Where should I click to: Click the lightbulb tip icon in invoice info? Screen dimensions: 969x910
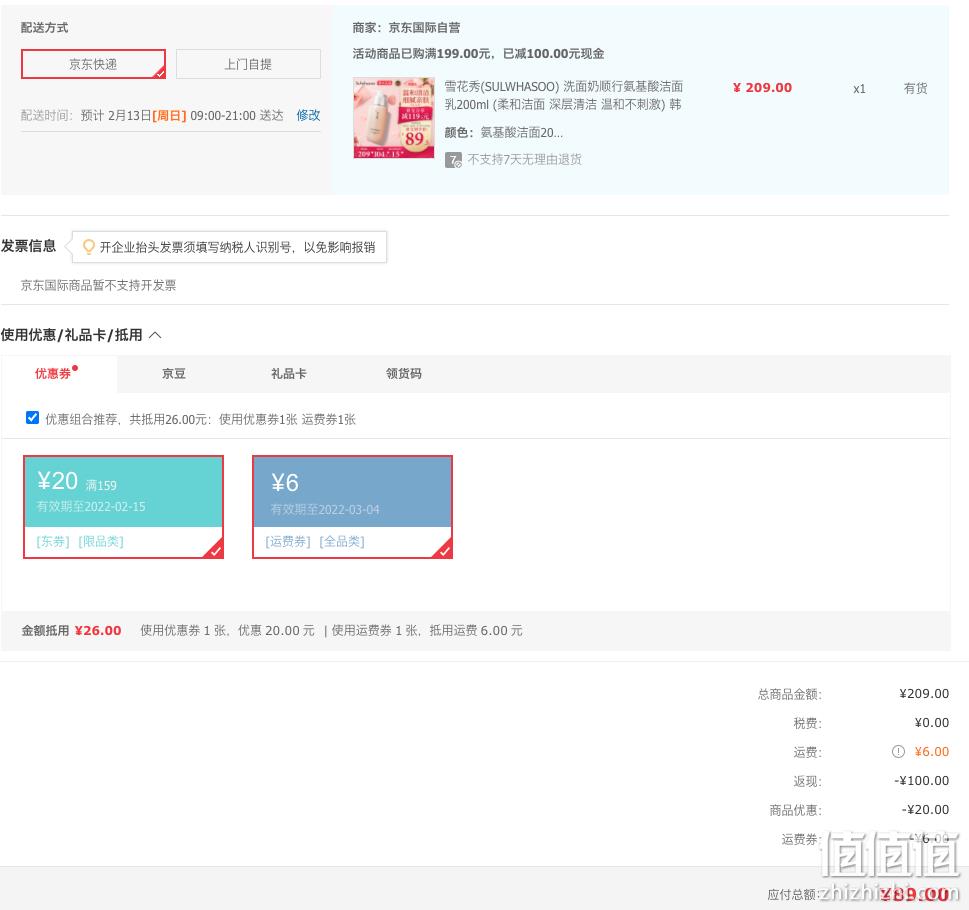pyautogui.click(x=88, y=247)
